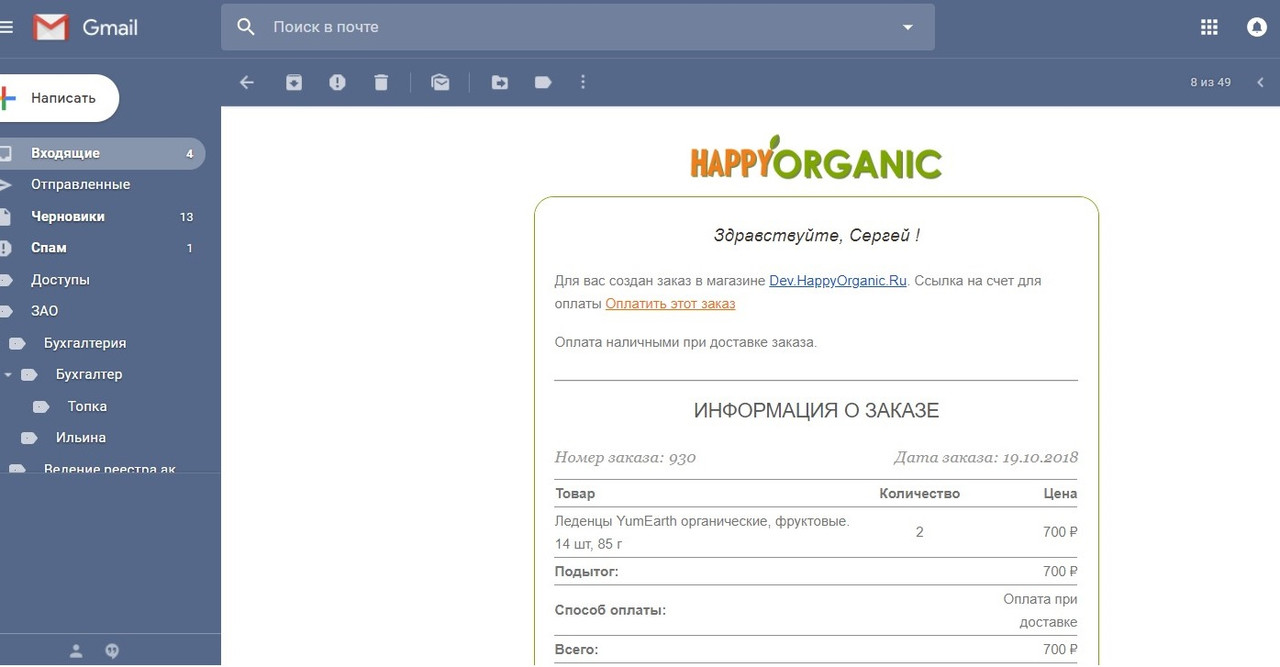The width and height of the screenshot is (1280, 667).
Task: Open the Ильина label
Action: [x=81, y=438]
